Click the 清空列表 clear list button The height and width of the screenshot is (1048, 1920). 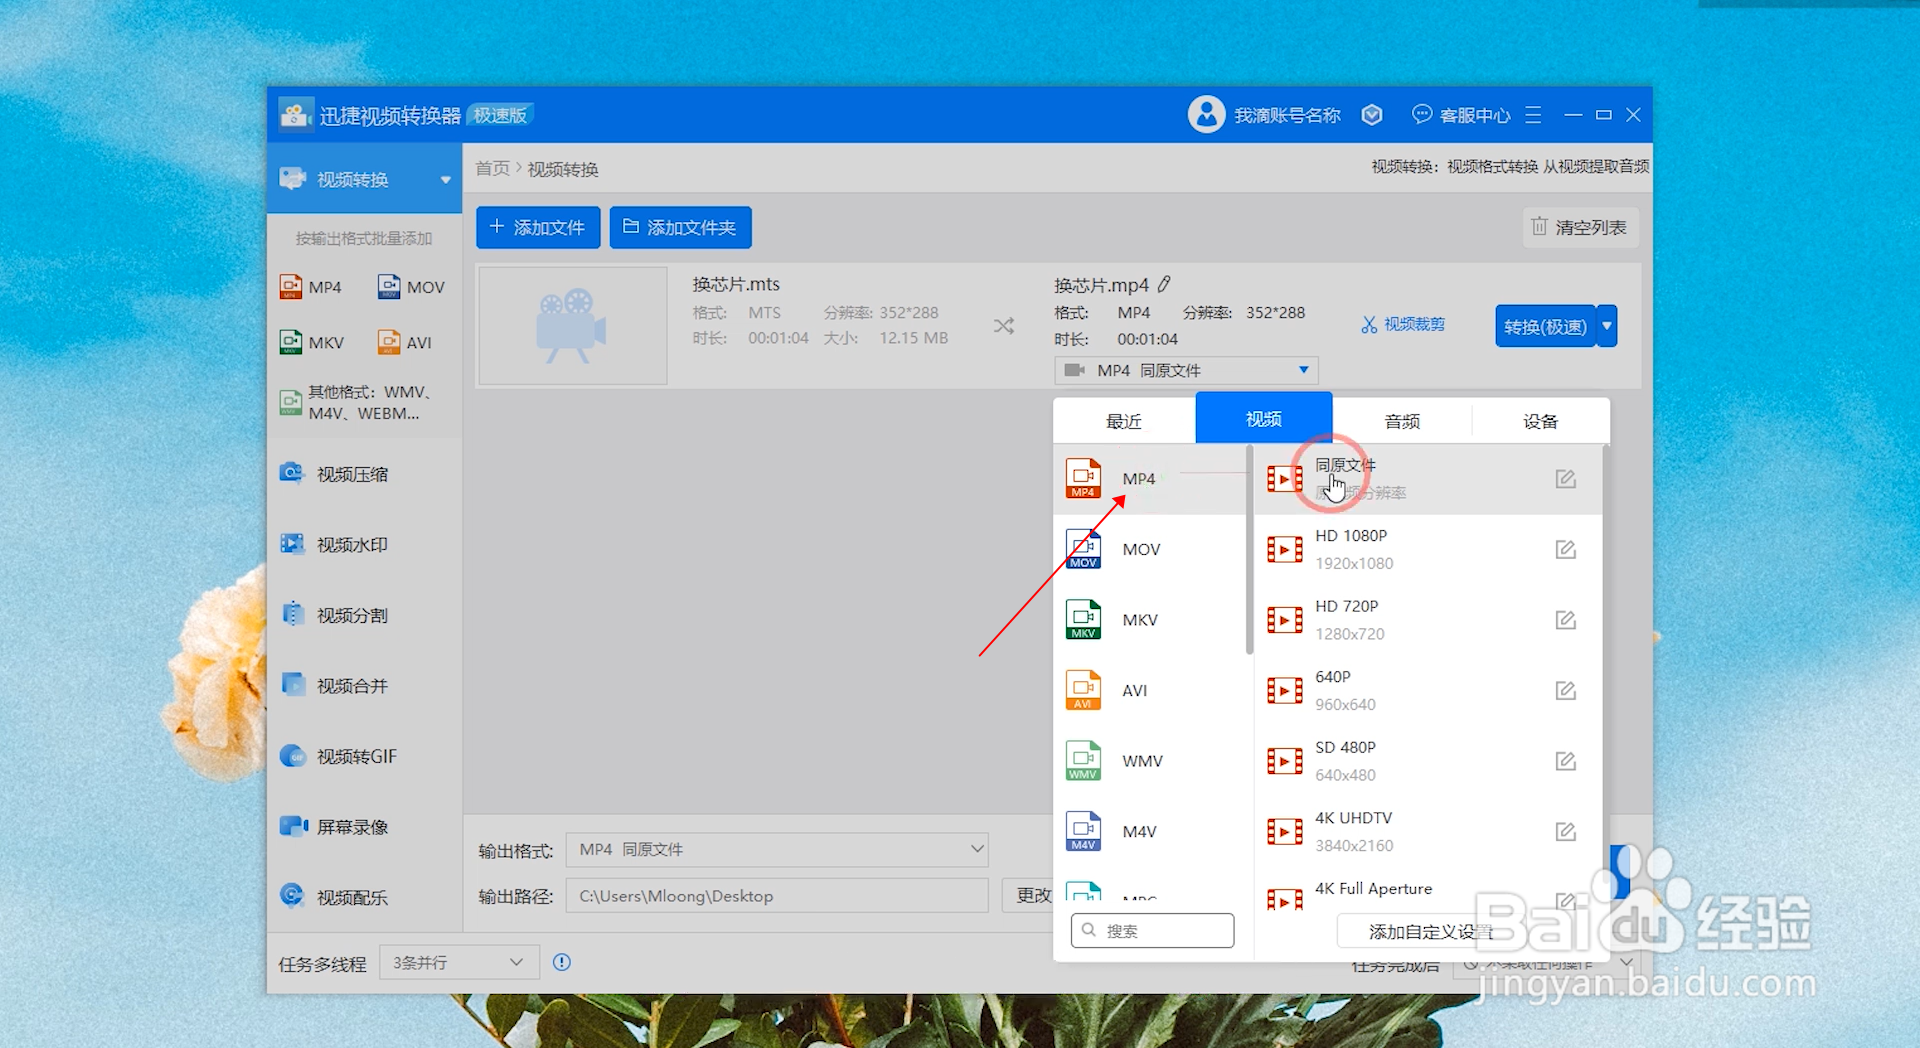coord(1580,227)
